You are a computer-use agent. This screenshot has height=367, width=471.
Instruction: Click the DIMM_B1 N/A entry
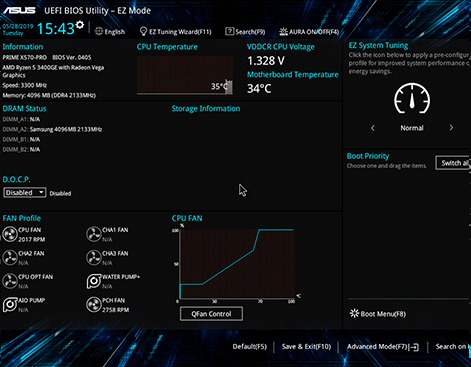(21, 139)
